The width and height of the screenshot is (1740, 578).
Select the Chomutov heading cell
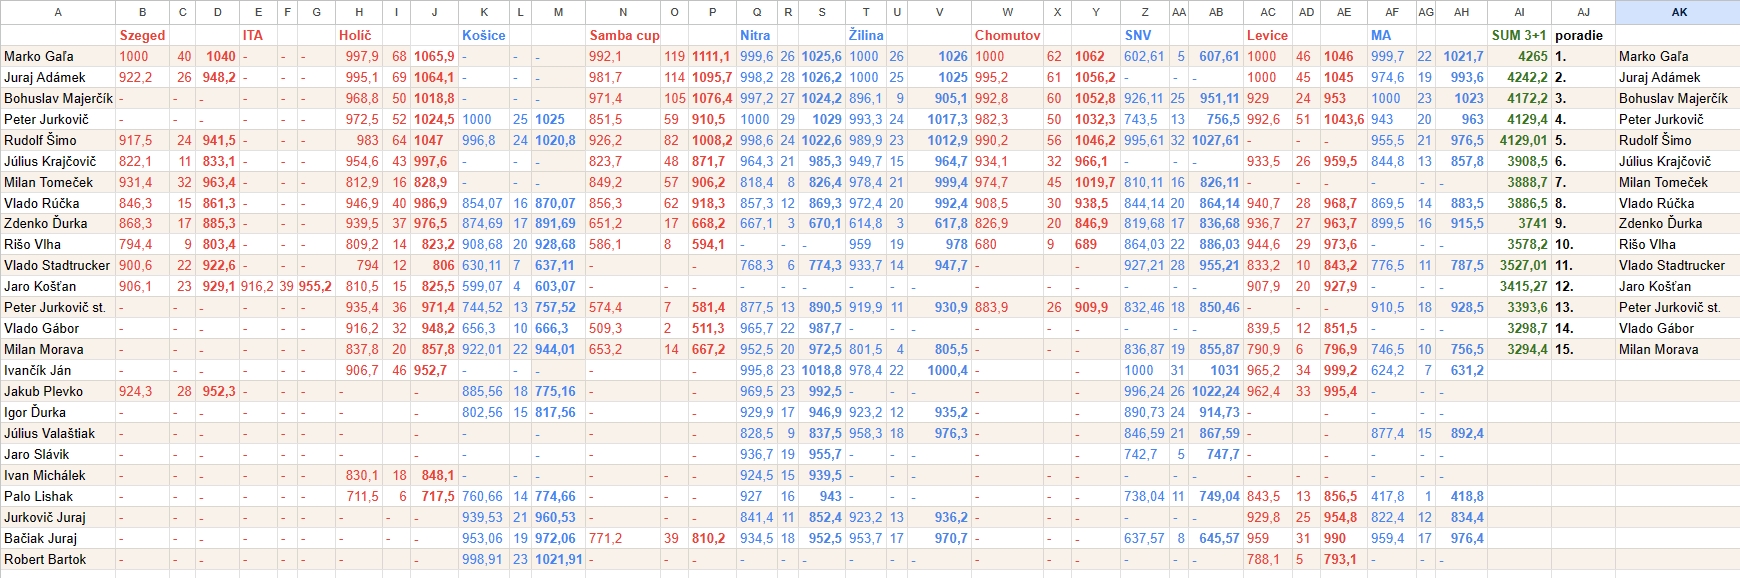1007,35
